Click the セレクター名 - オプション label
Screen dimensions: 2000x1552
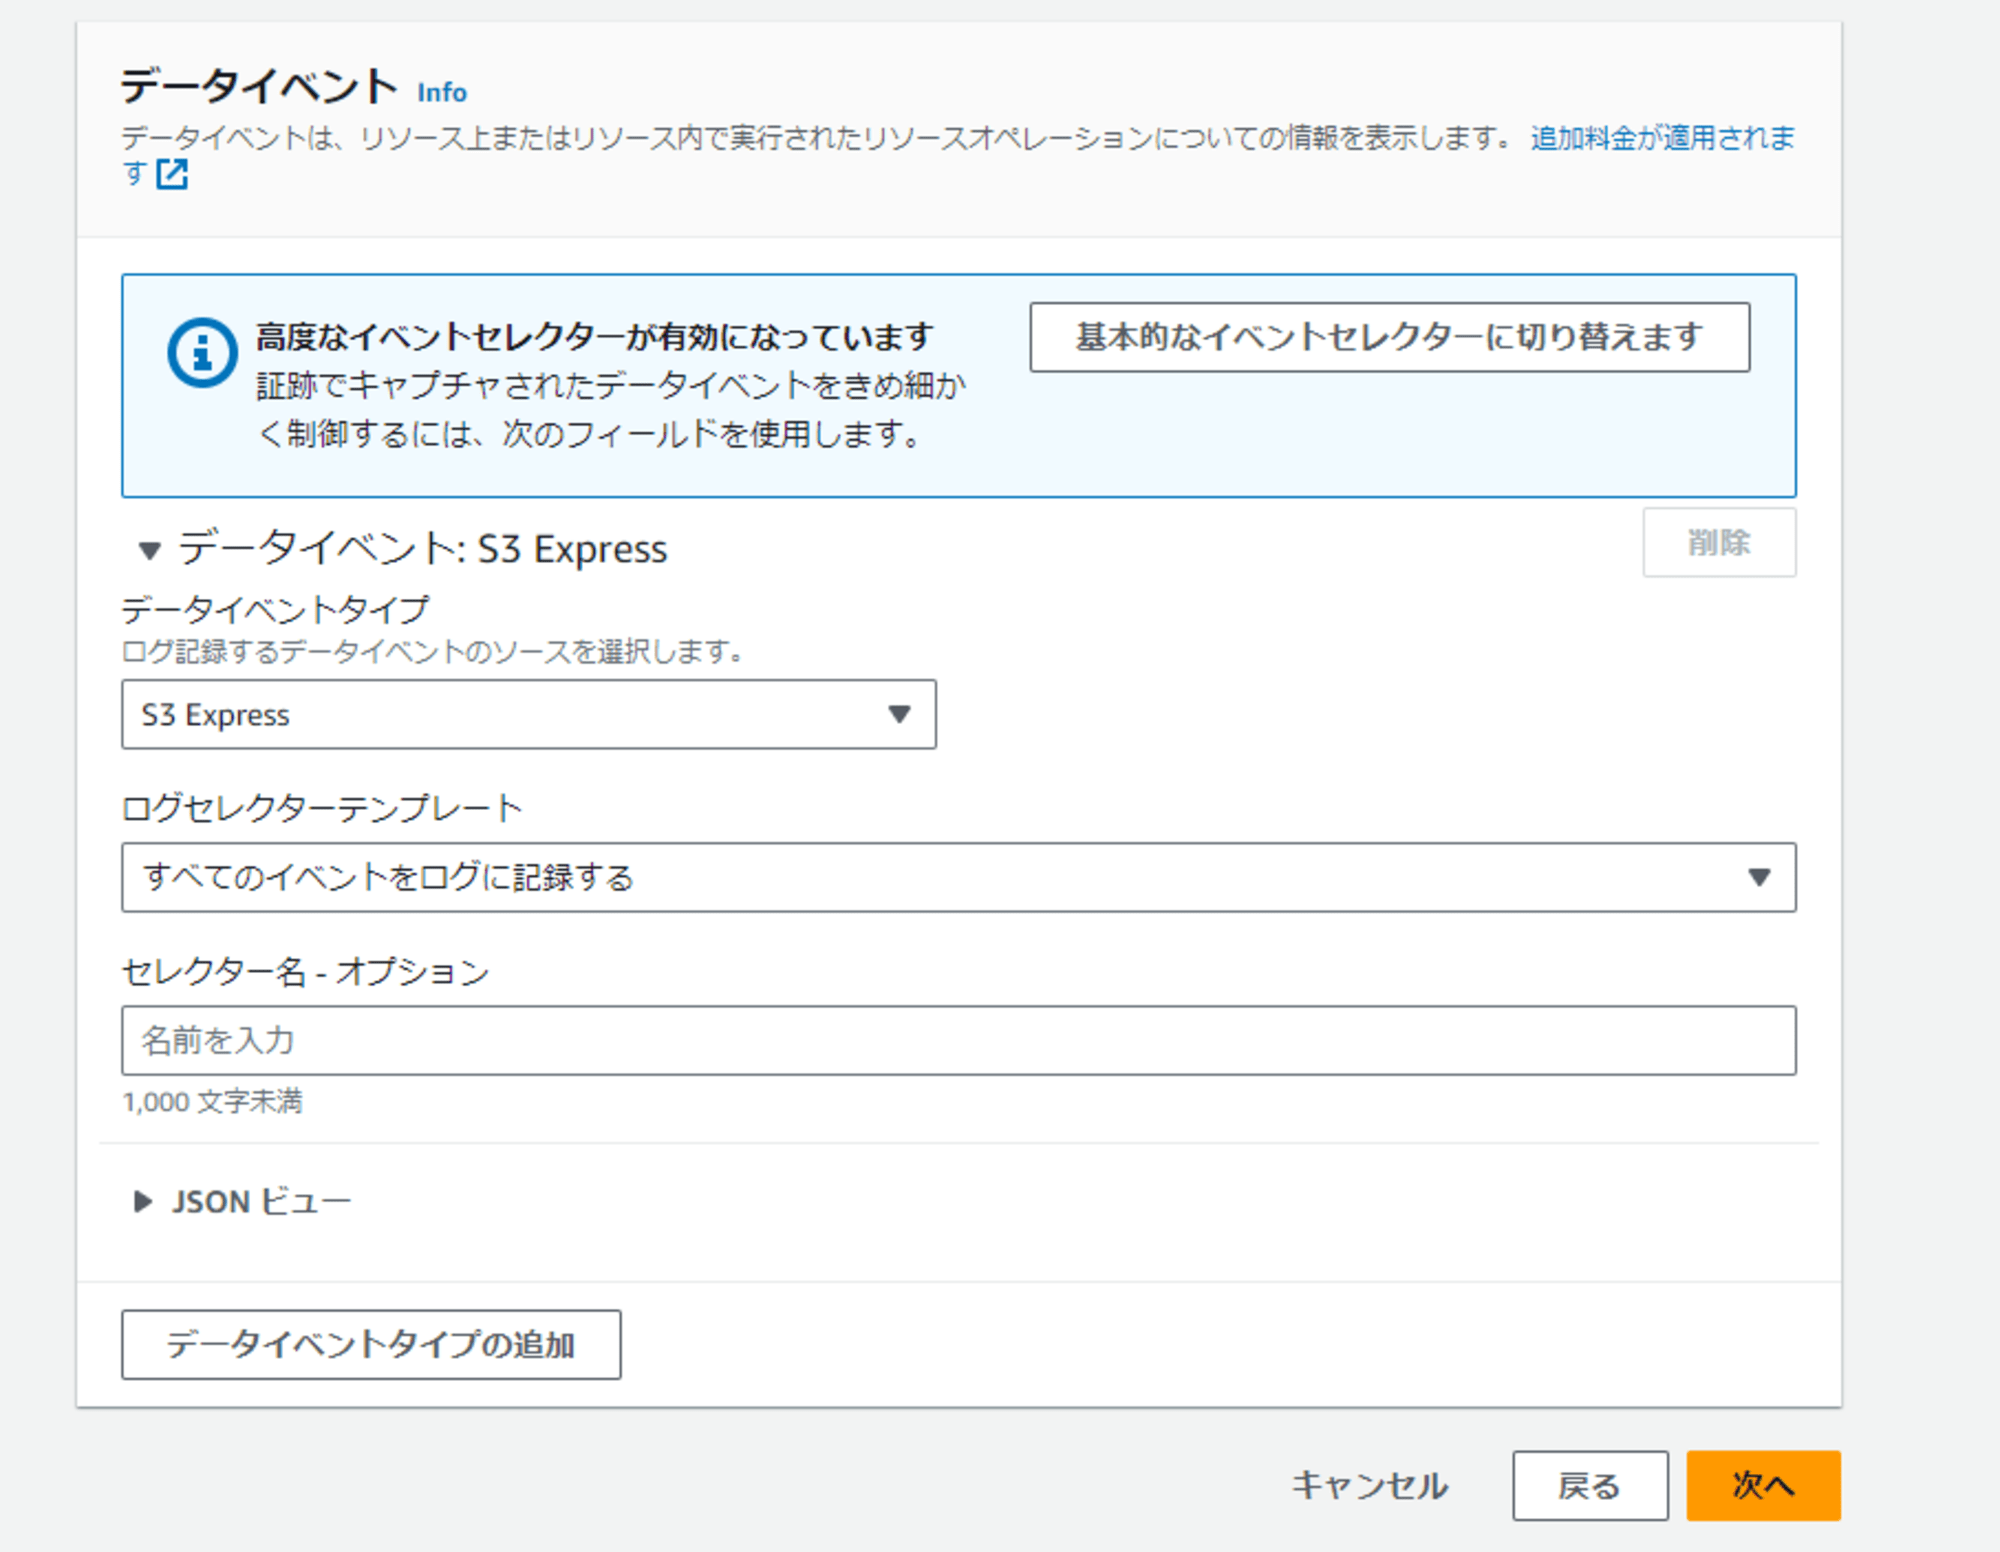coord(305,971)
